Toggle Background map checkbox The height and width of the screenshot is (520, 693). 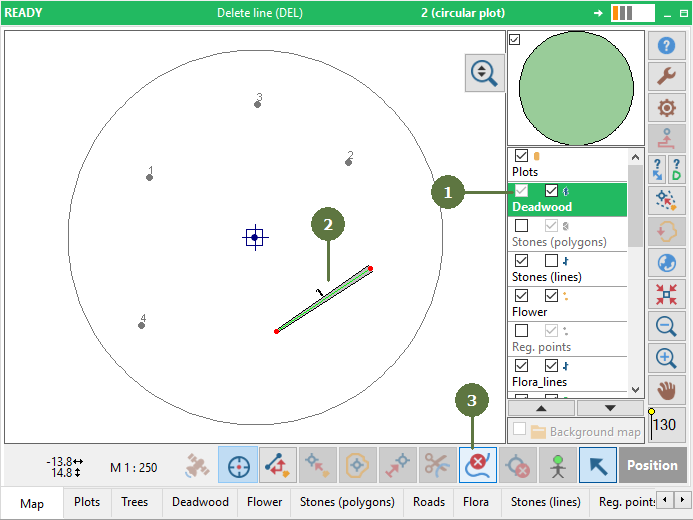[520, 429]
